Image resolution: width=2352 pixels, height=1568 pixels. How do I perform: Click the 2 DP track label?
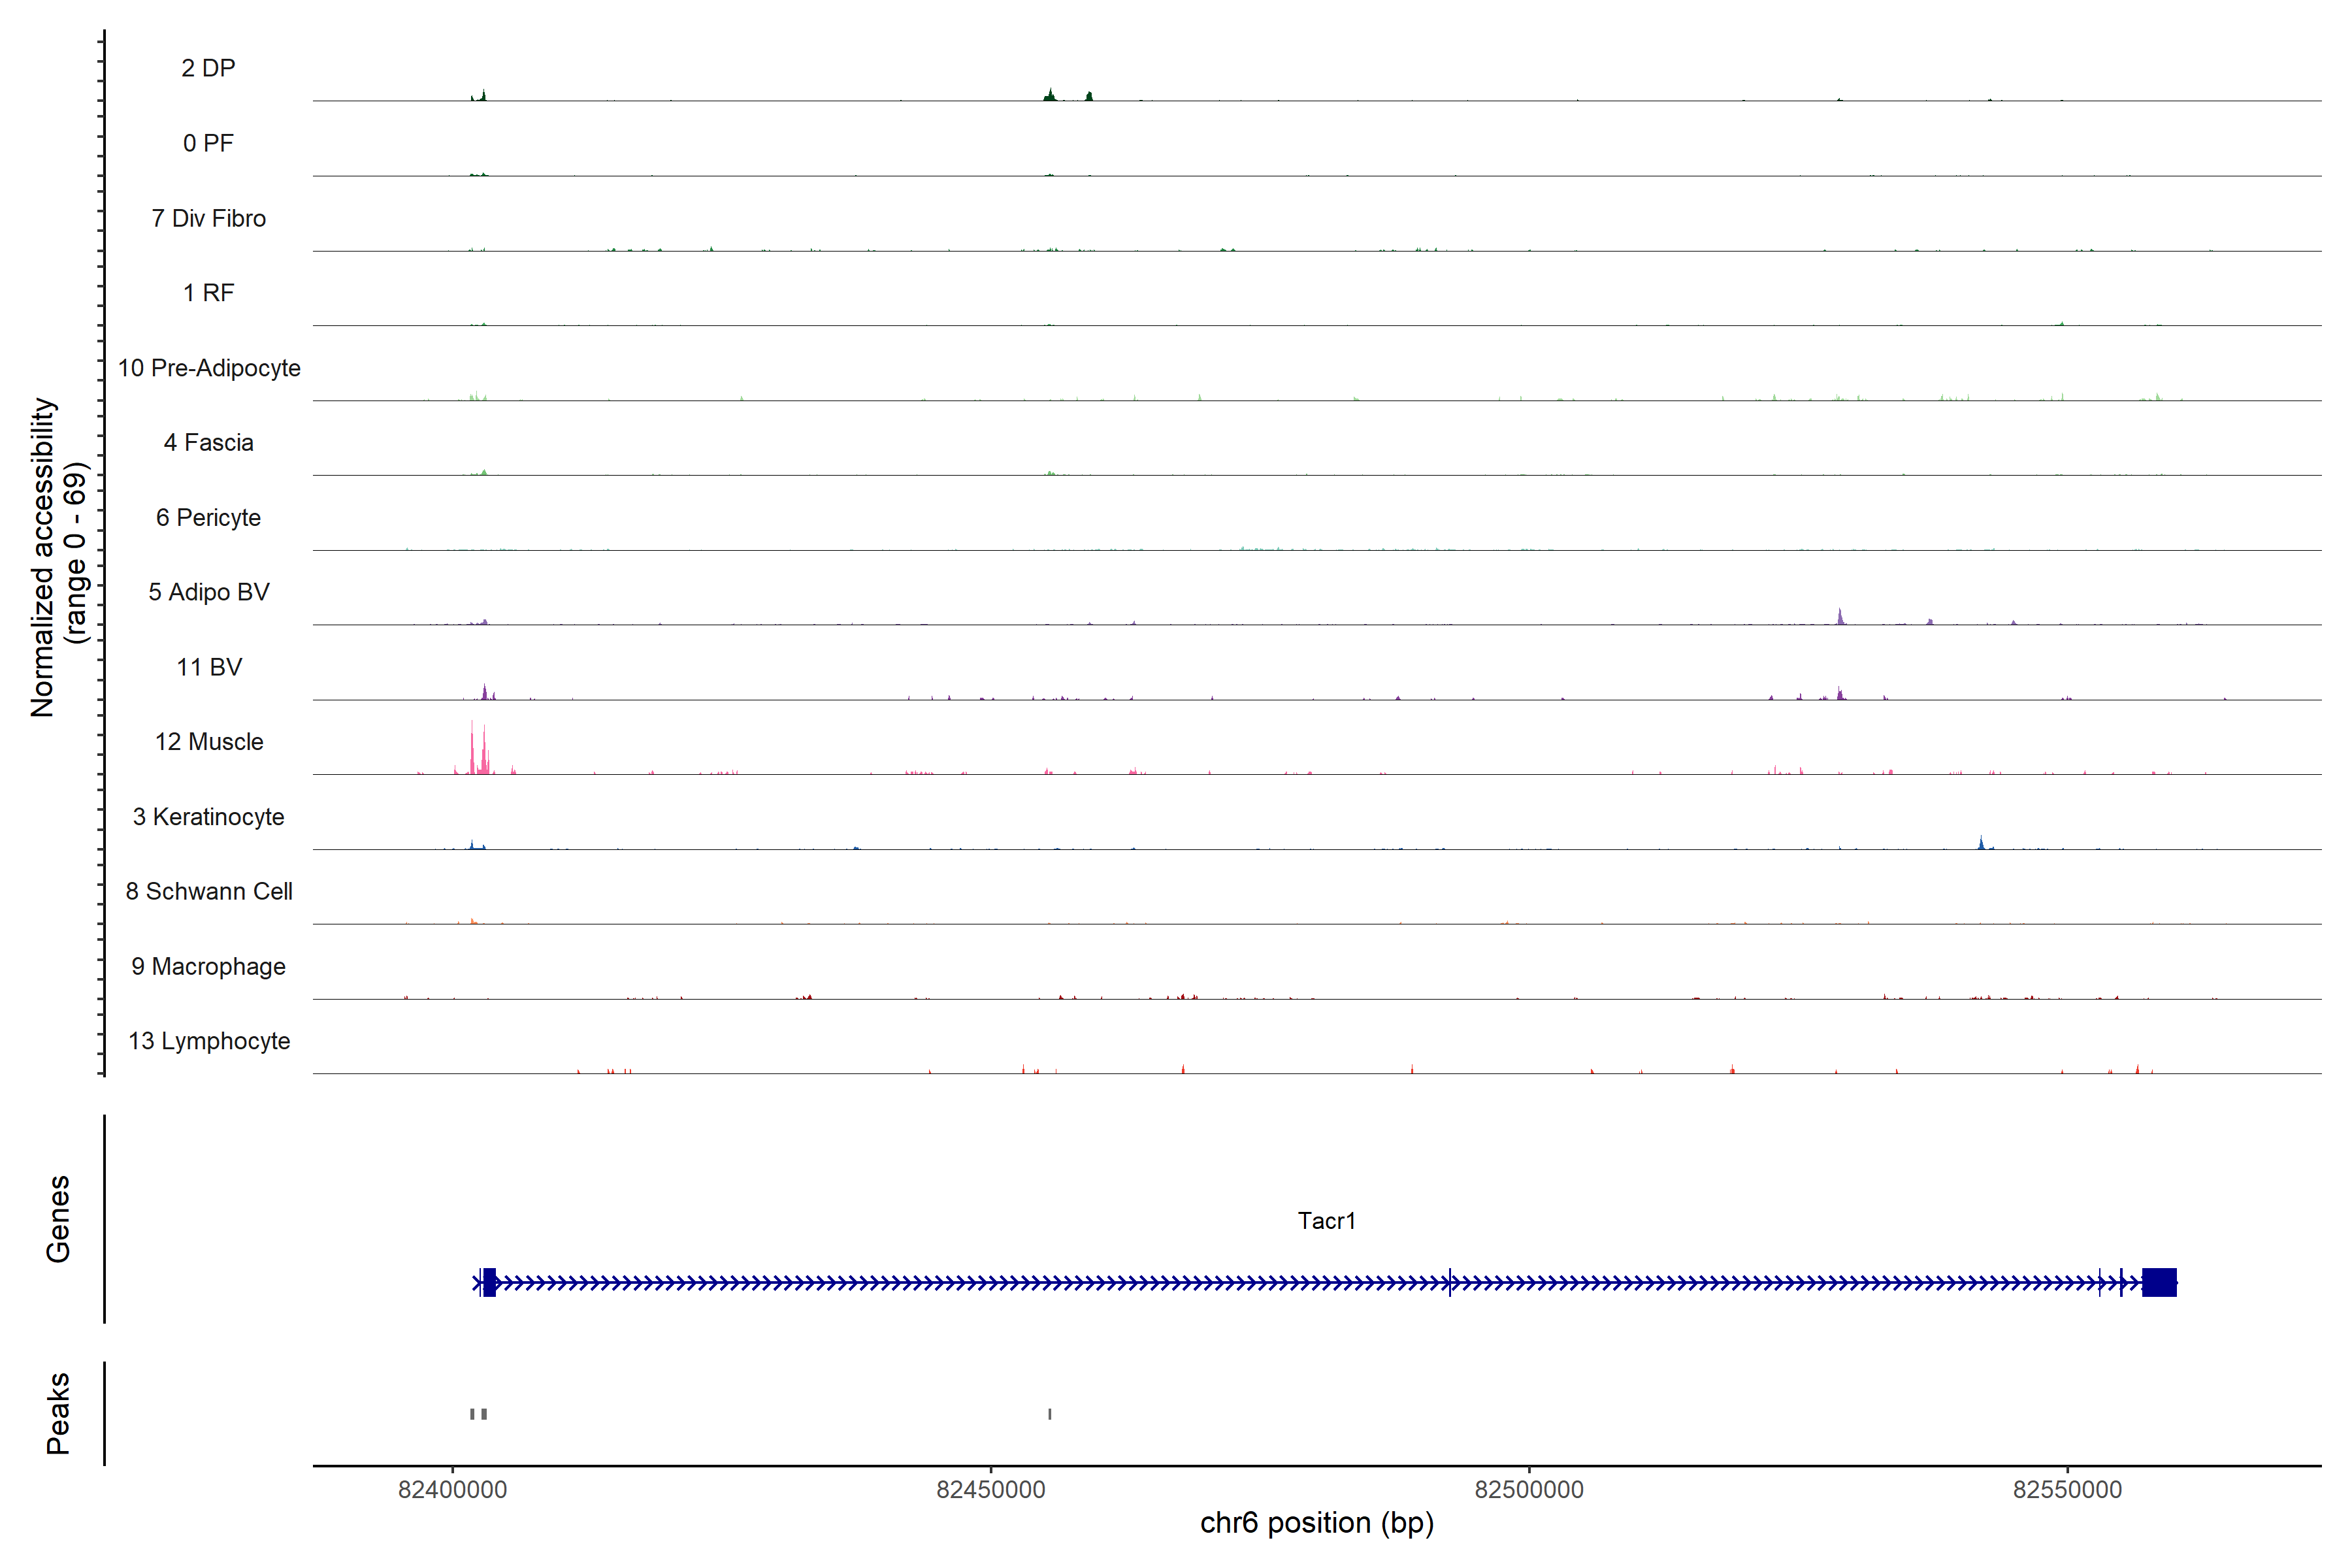(x=208, y=68)
